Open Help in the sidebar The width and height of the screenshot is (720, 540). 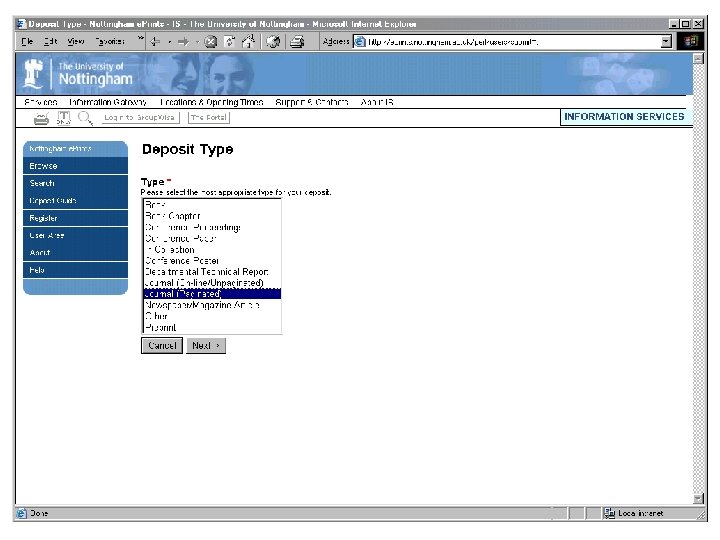75,270
